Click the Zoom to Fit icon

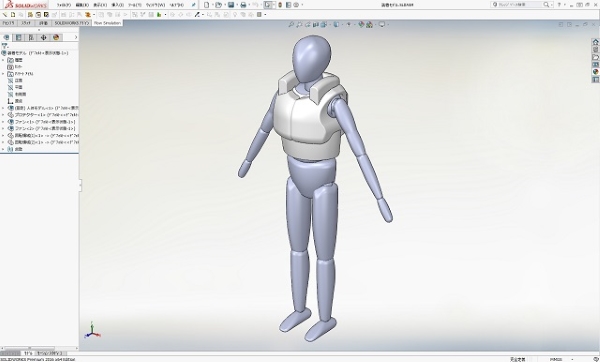tap(291, 24)
